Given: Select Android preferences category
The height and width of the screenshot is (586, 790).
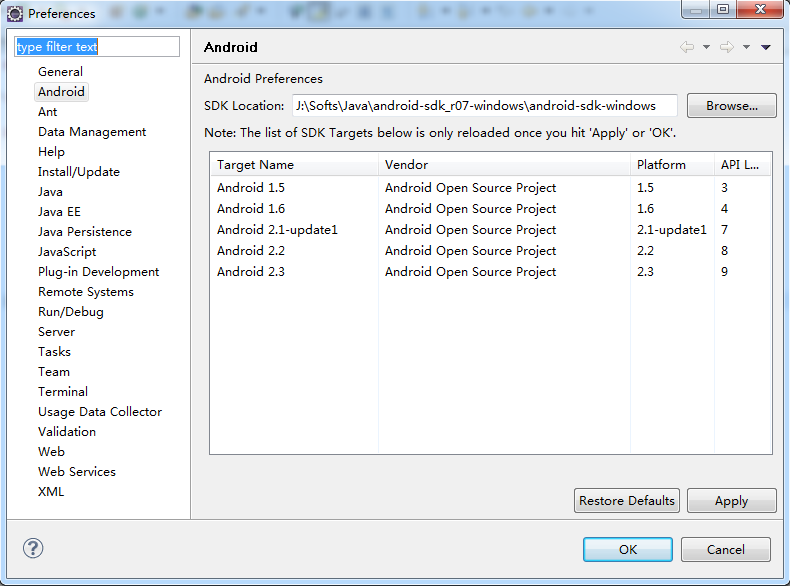Looking at the screenshot, I should [x=61, y=92].
